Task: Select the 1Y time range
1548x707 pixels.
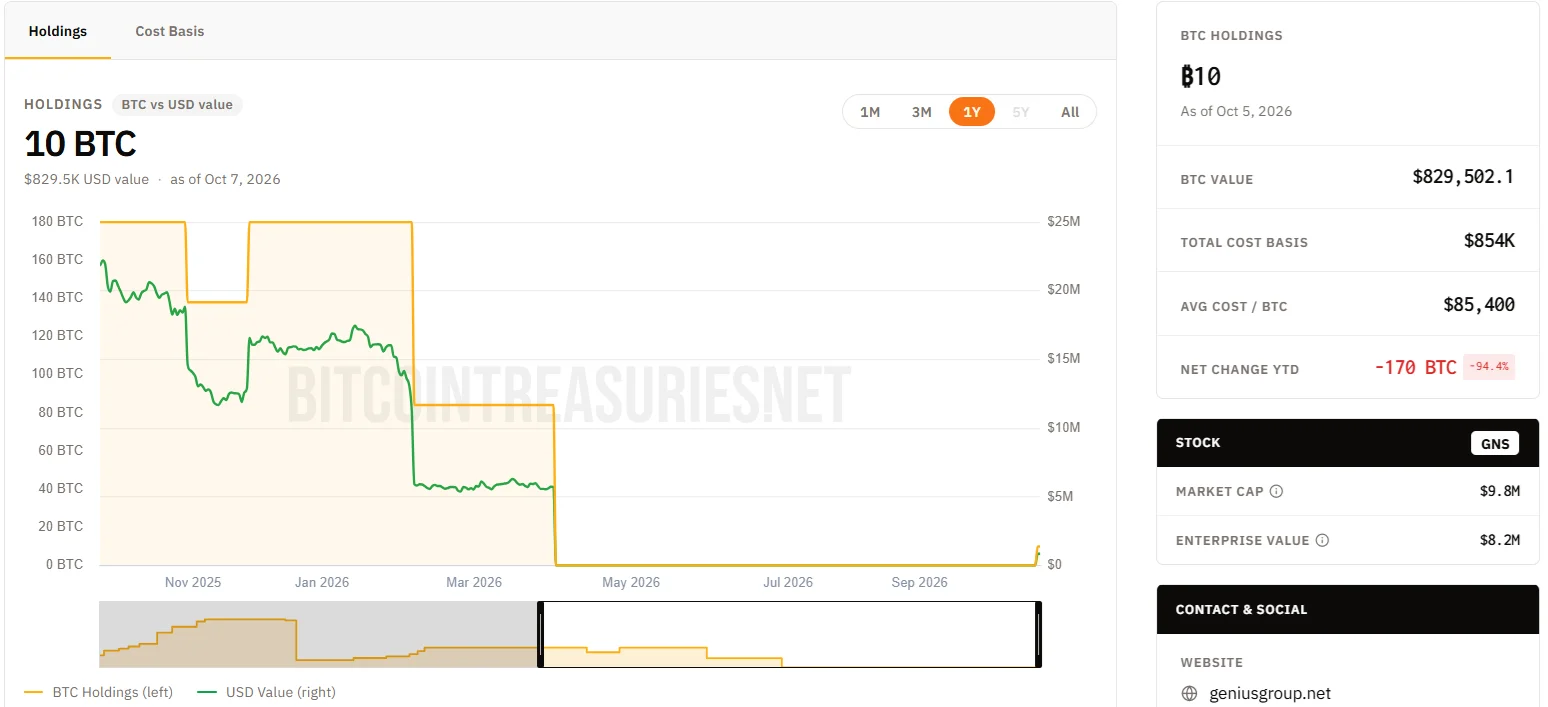Action: pyautogui.click(x=972, y=112)
